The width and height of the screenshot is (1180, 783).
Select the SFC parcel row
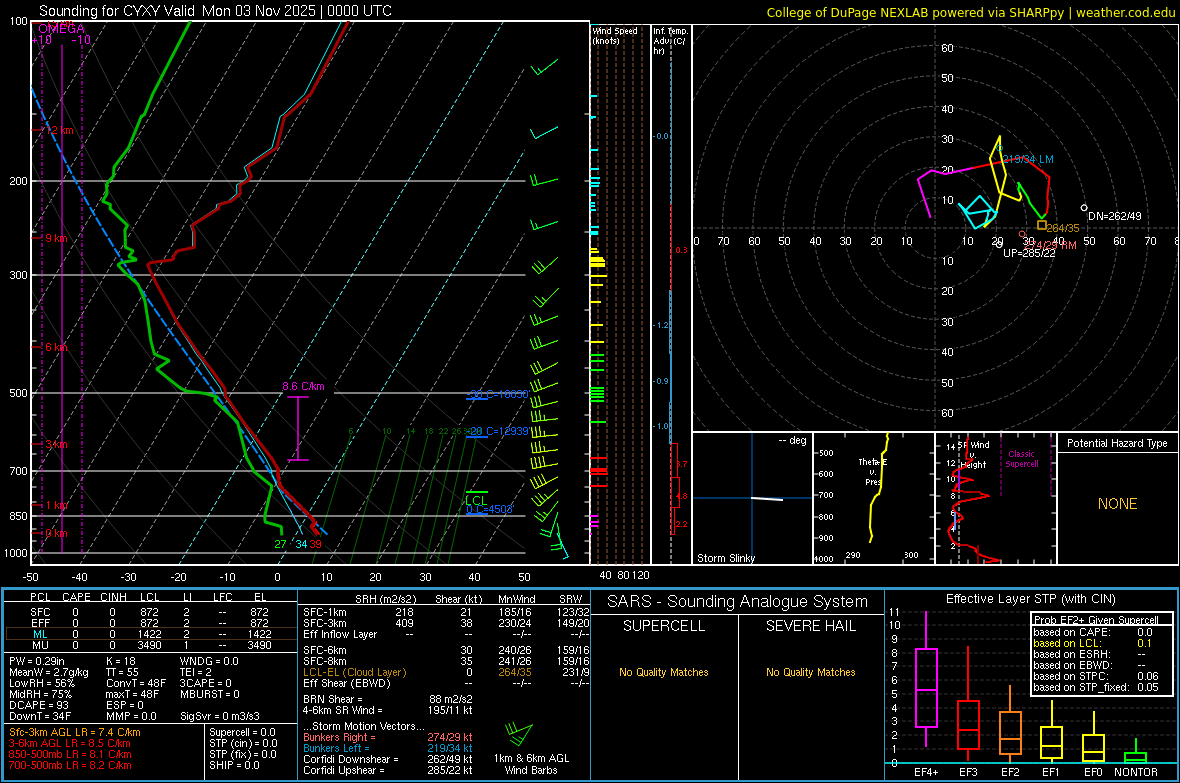click(151, 612)
